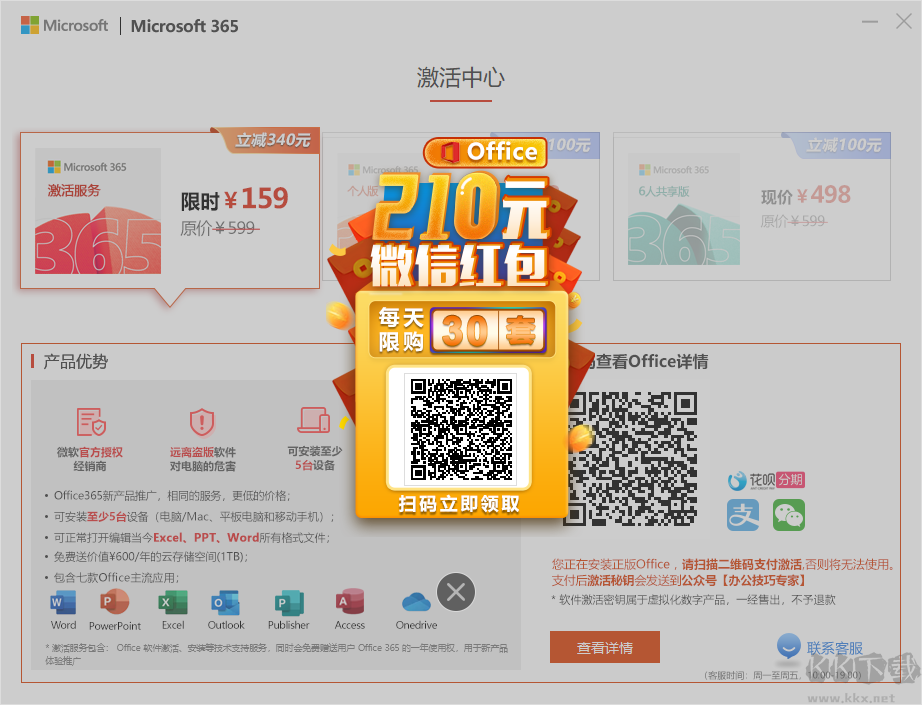Select the PowerPoint application icon

pos(114,600)
